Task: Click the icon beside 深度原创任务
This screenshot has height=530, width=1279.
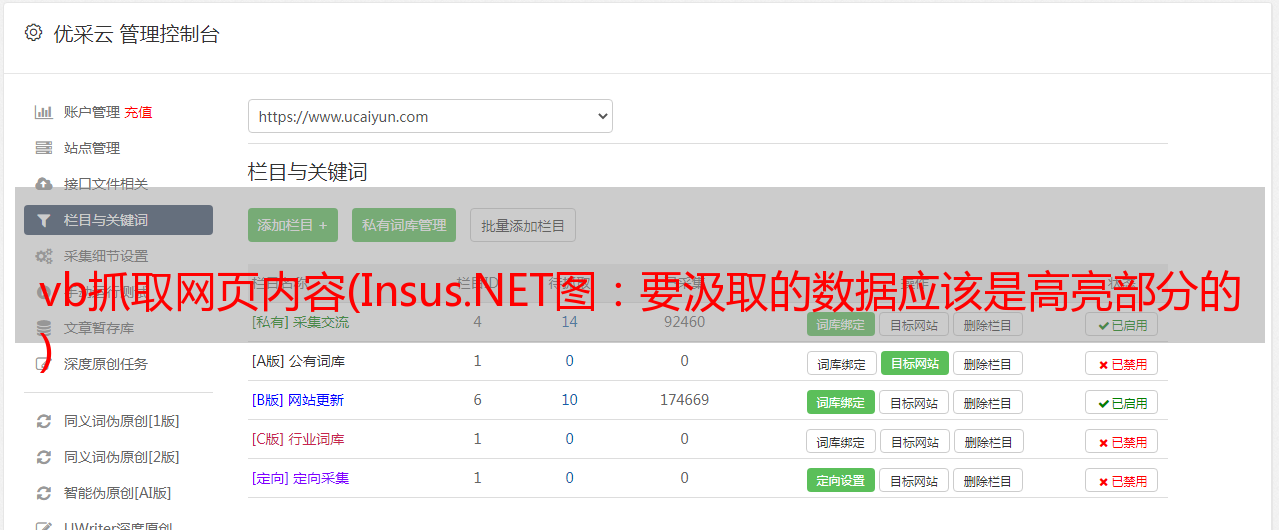Action: (x=44, y=364)
